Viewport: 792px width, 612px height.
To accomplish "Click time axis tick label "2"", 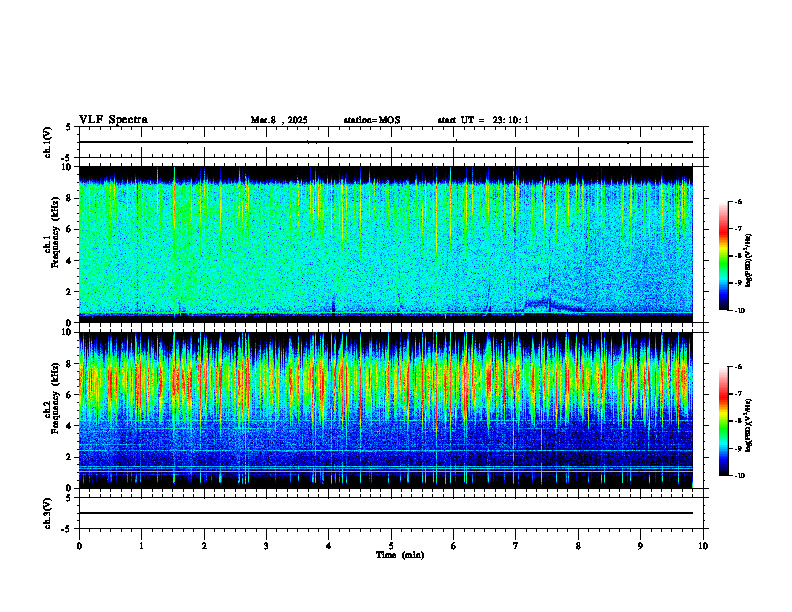I will [x=204, y=546].
